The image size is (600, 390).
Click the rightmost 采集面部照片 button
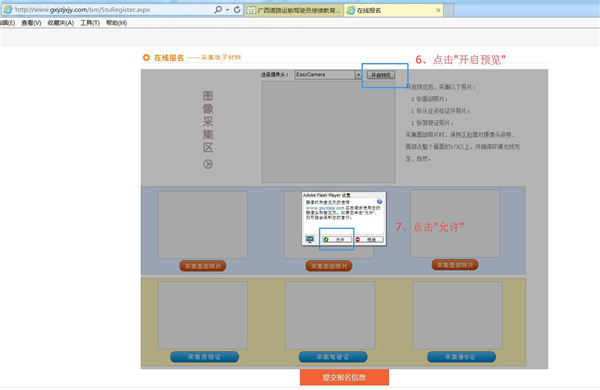click(x=455, y=265)
